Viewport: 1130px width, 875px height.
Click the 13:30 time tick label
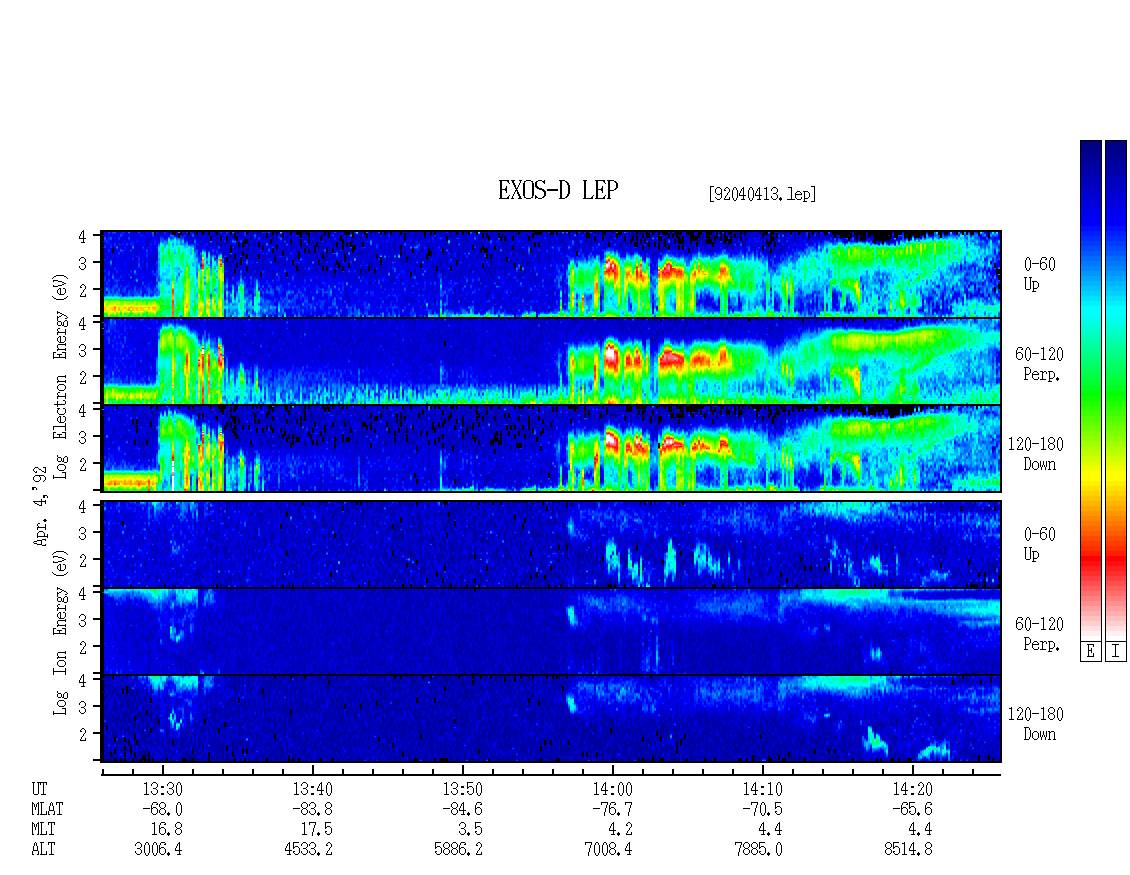pos(162,789)
